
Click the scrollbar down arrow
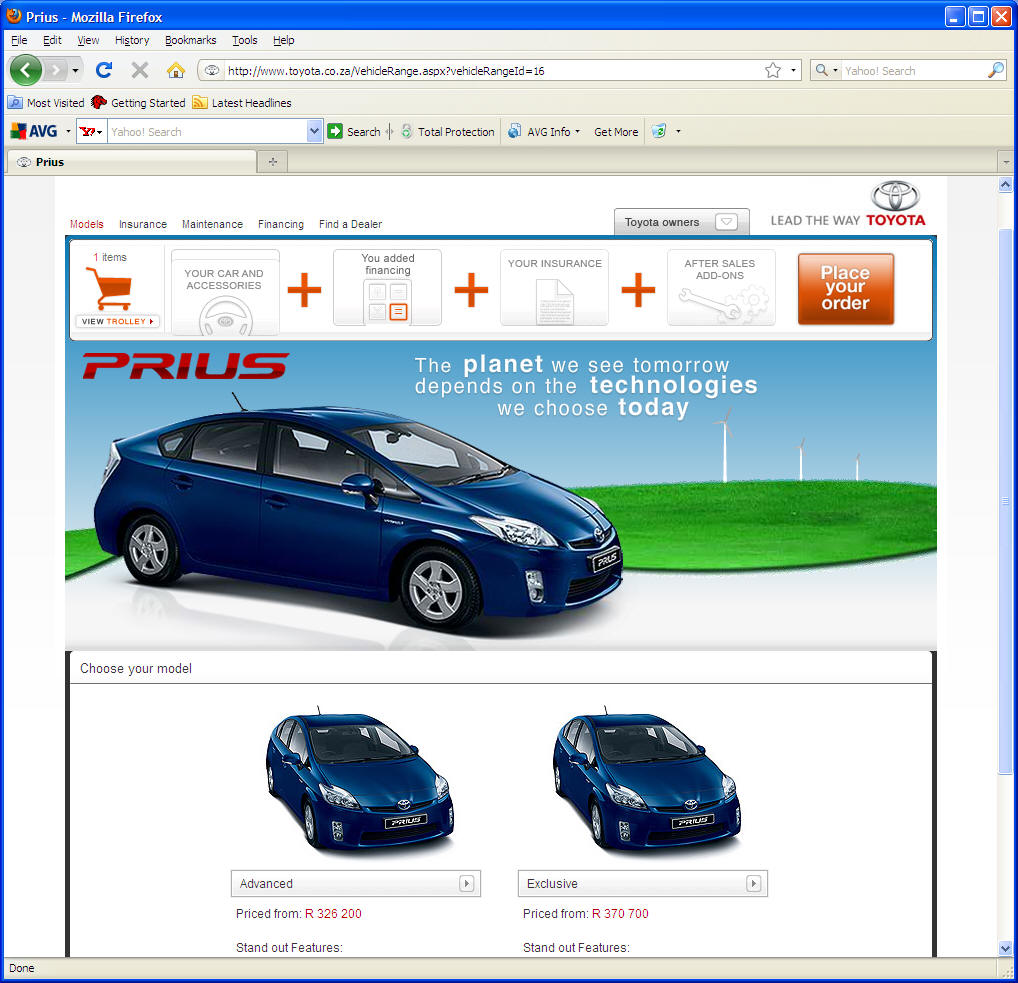click(1005, 949)
